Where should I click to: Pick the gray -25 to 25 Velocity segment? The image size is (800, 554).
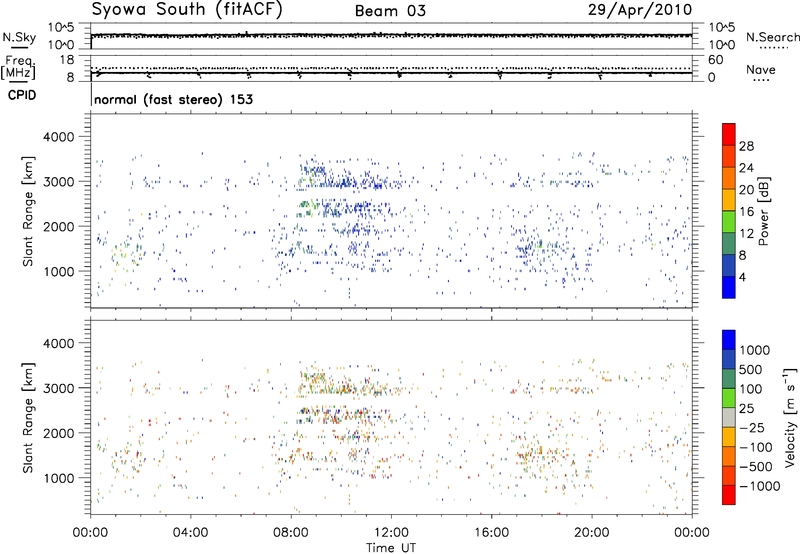[729, 417]
